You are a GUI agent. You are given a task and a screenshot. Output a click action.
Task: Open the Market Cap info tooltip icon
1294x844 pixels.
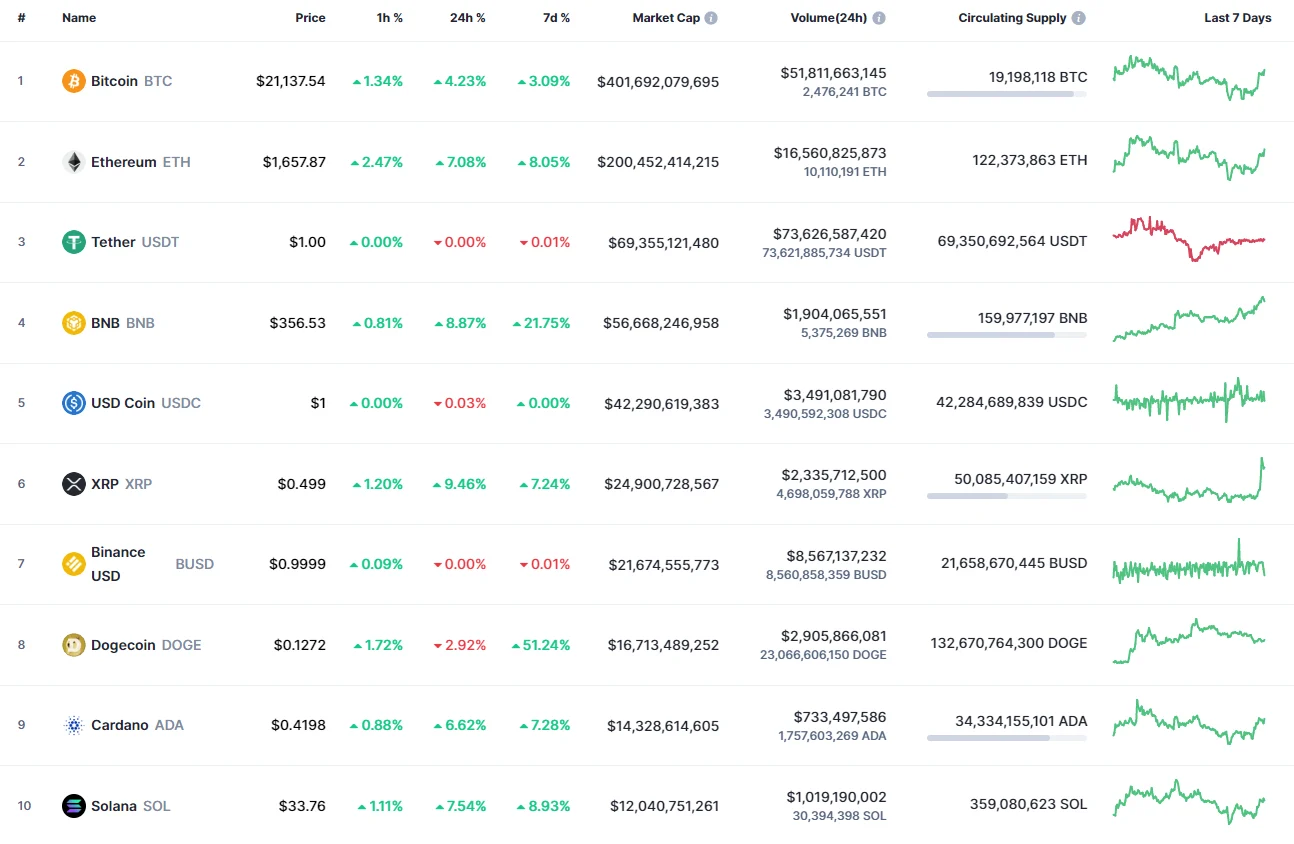tap(712, 17)
